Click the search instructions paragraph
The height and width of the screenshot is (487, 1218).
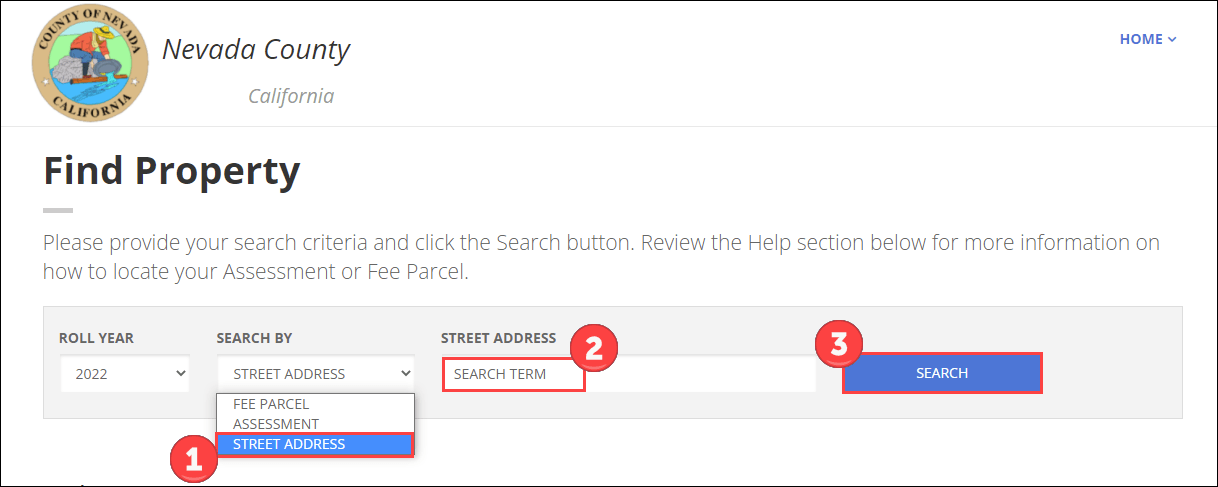click(601, 257)
